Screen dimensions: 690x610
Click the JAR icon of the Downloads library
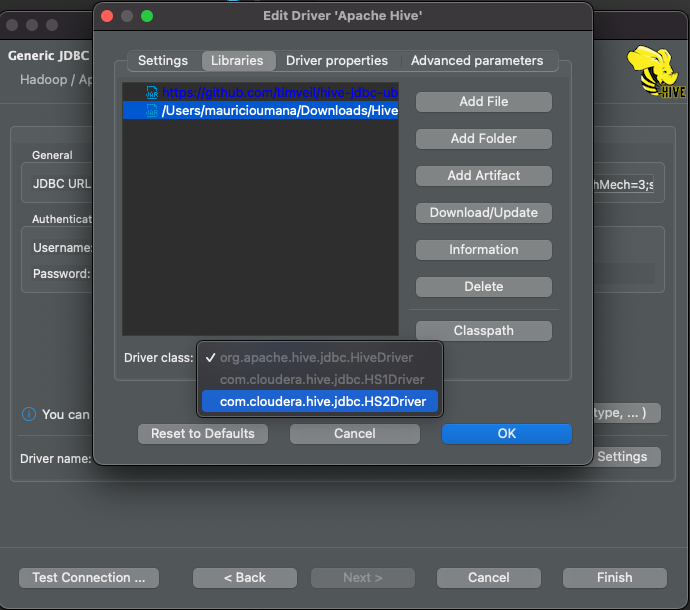152,110
